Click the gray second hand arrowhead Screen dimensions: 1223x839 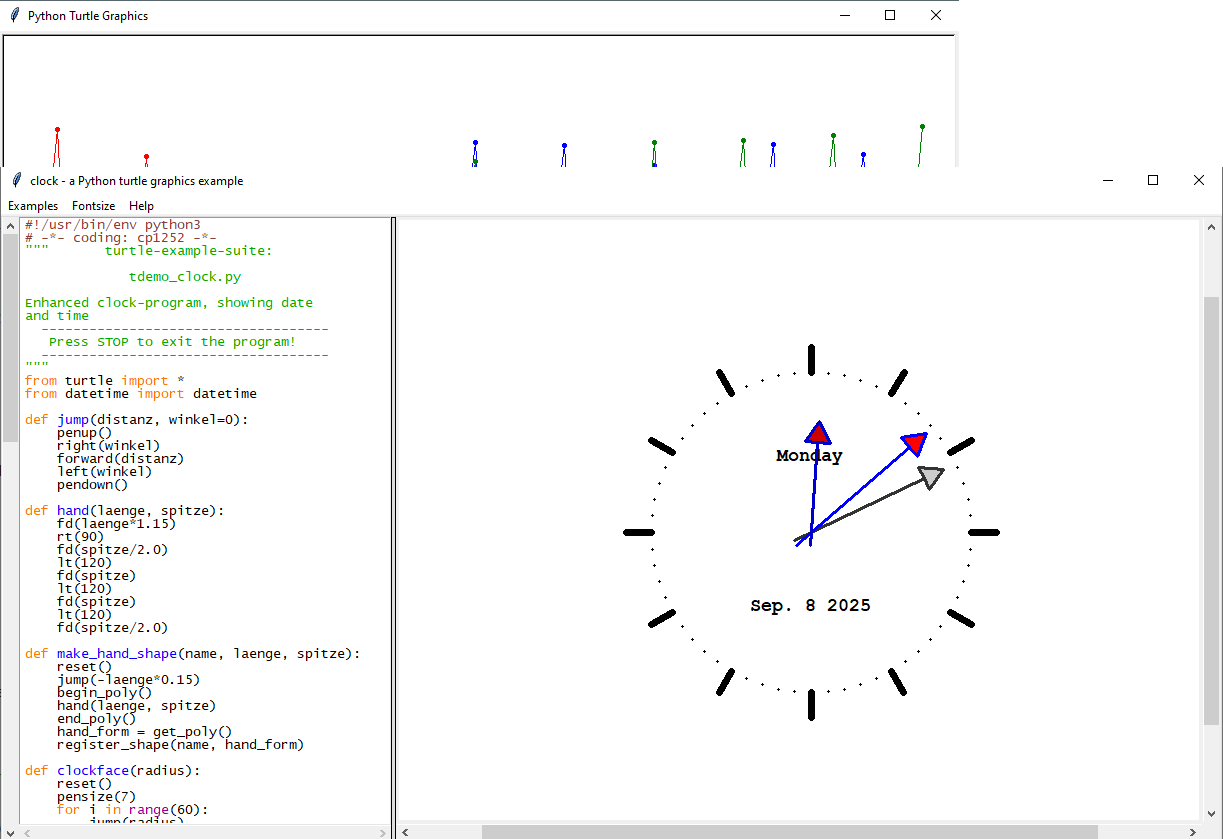[x=931, y=477]
